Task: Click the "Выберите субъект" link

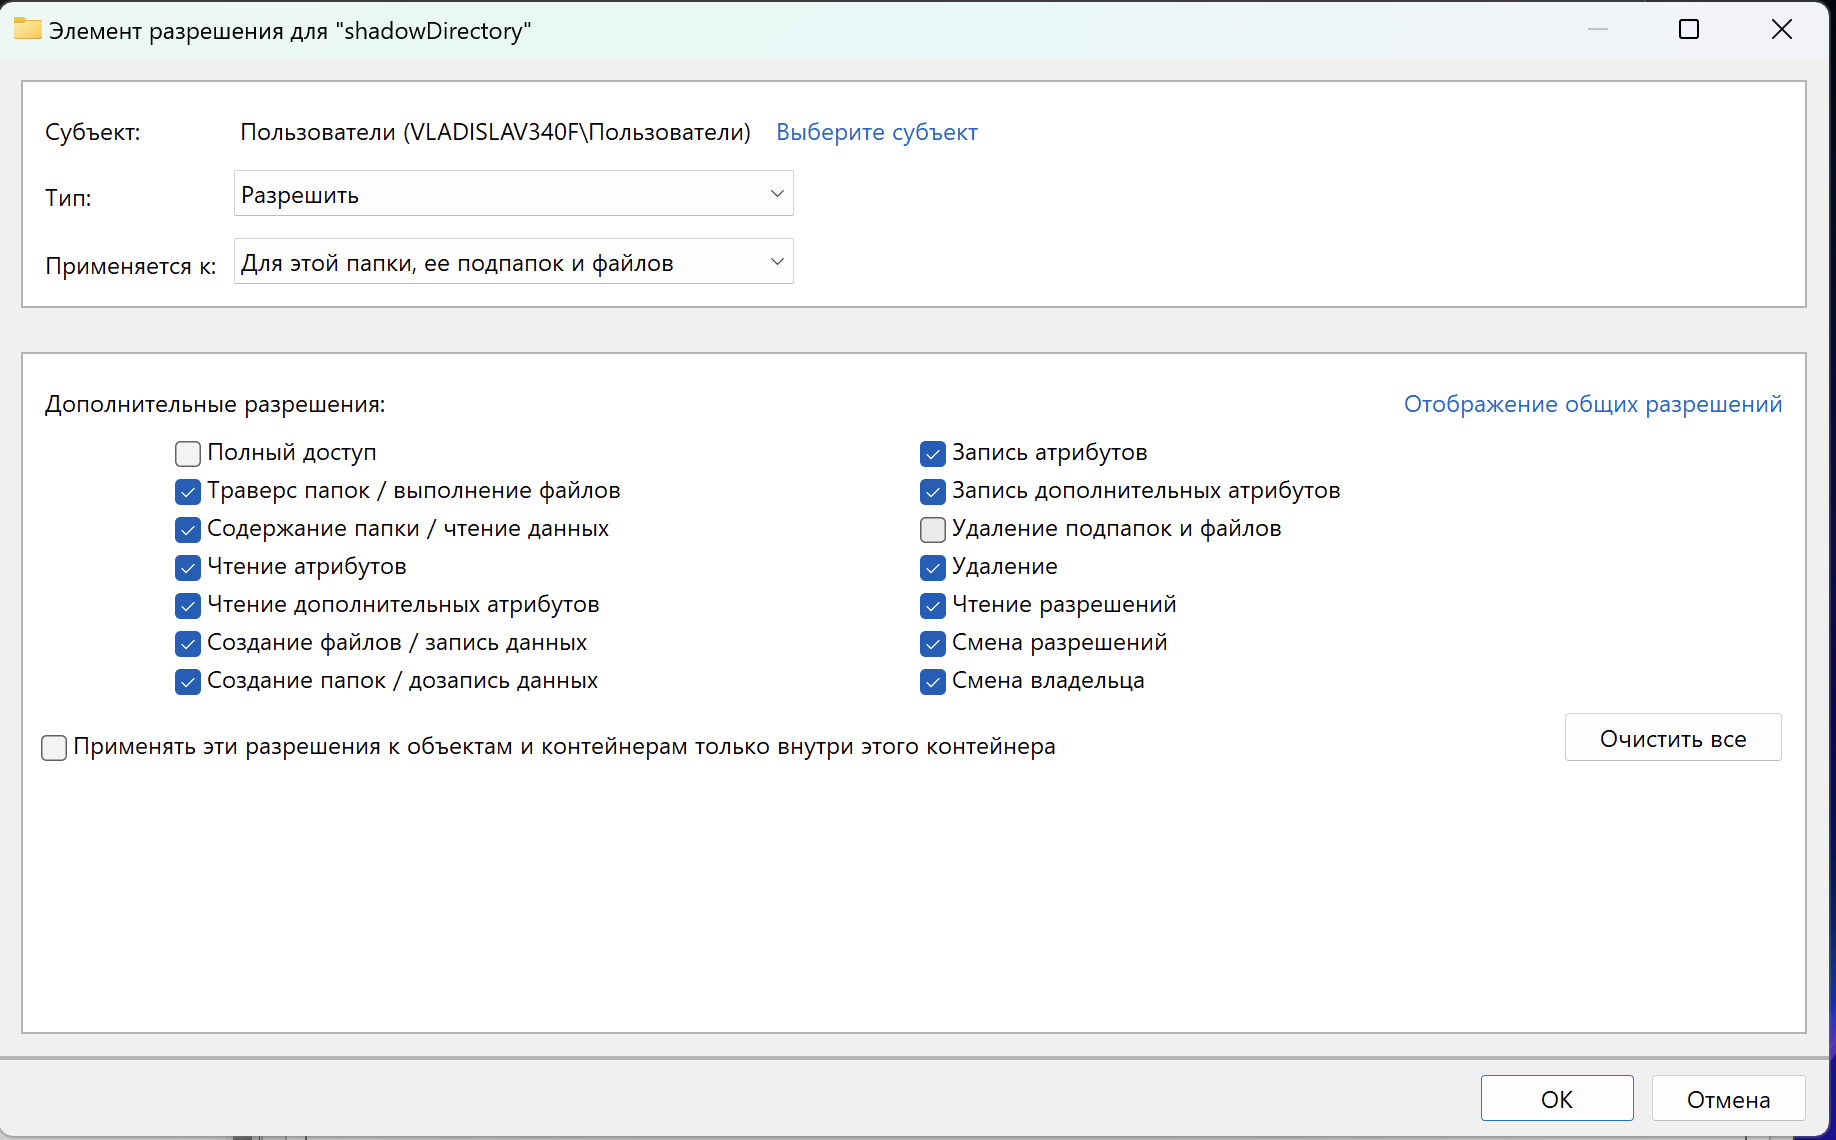Action: coord(876,132)
